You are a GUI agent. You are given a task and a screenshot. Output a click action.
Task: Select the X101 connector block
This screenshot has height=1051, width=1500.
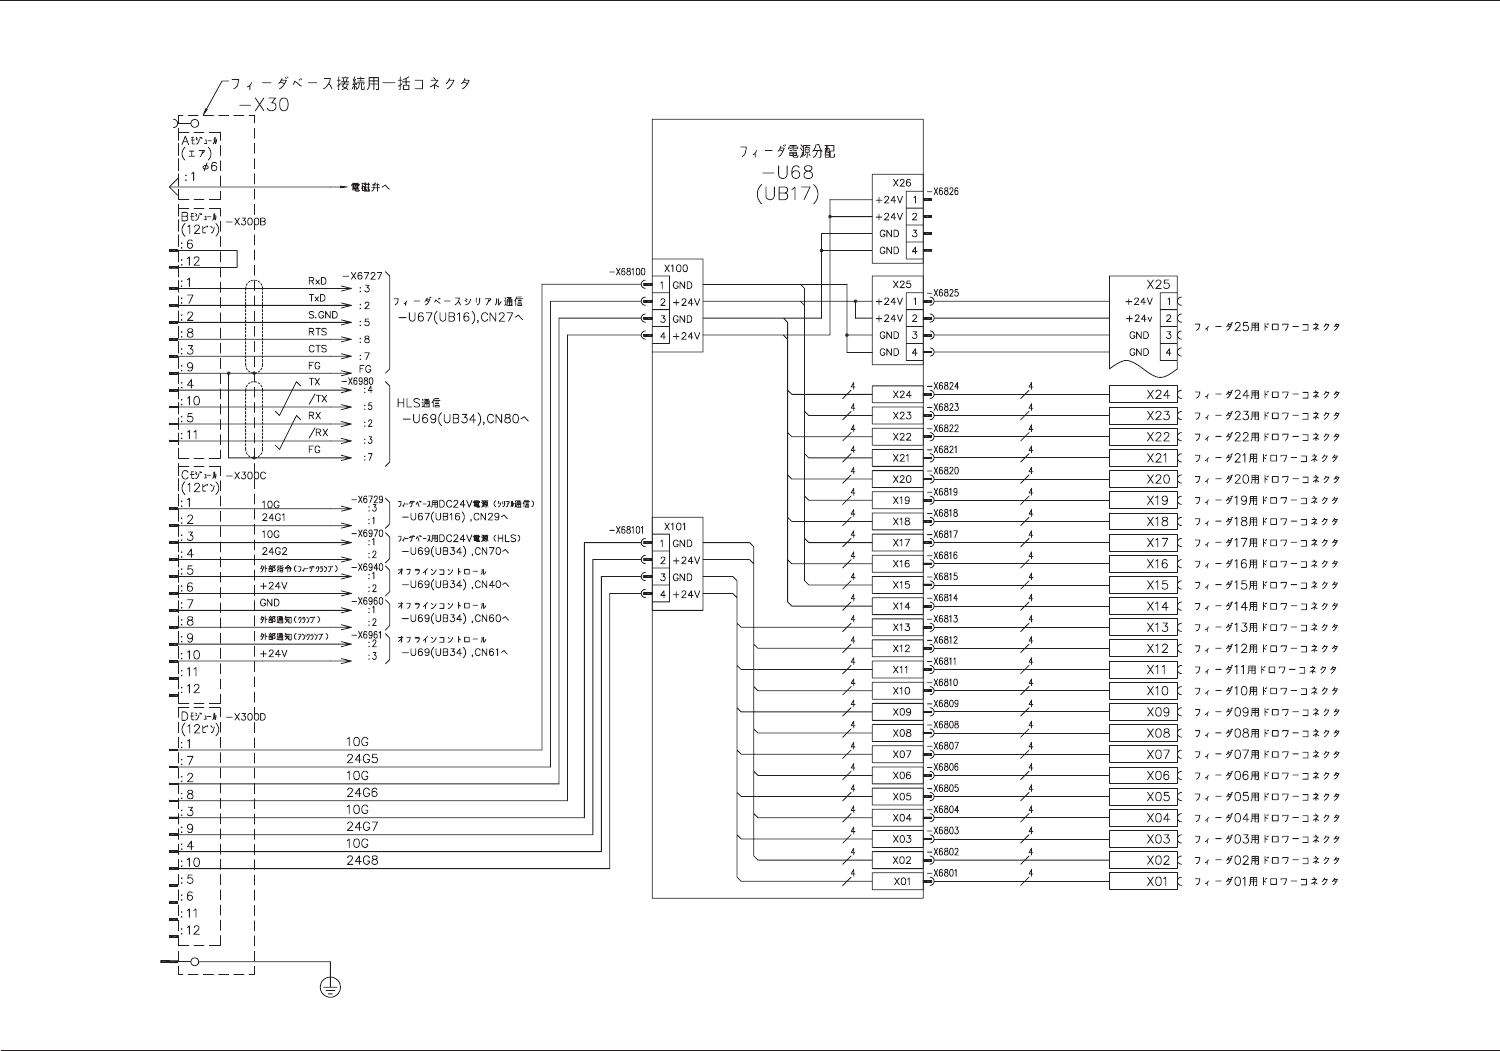point(678,560)
